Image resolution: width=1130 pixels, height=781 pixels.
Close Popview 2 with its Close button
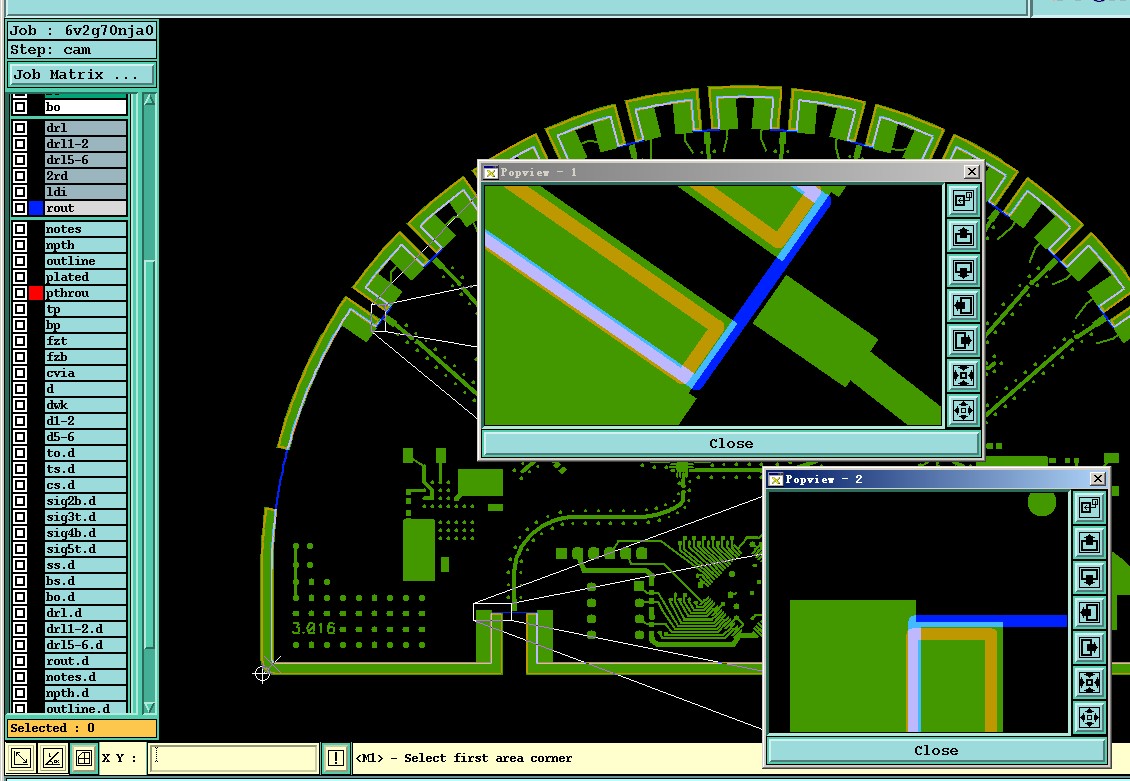click(936, 751)
